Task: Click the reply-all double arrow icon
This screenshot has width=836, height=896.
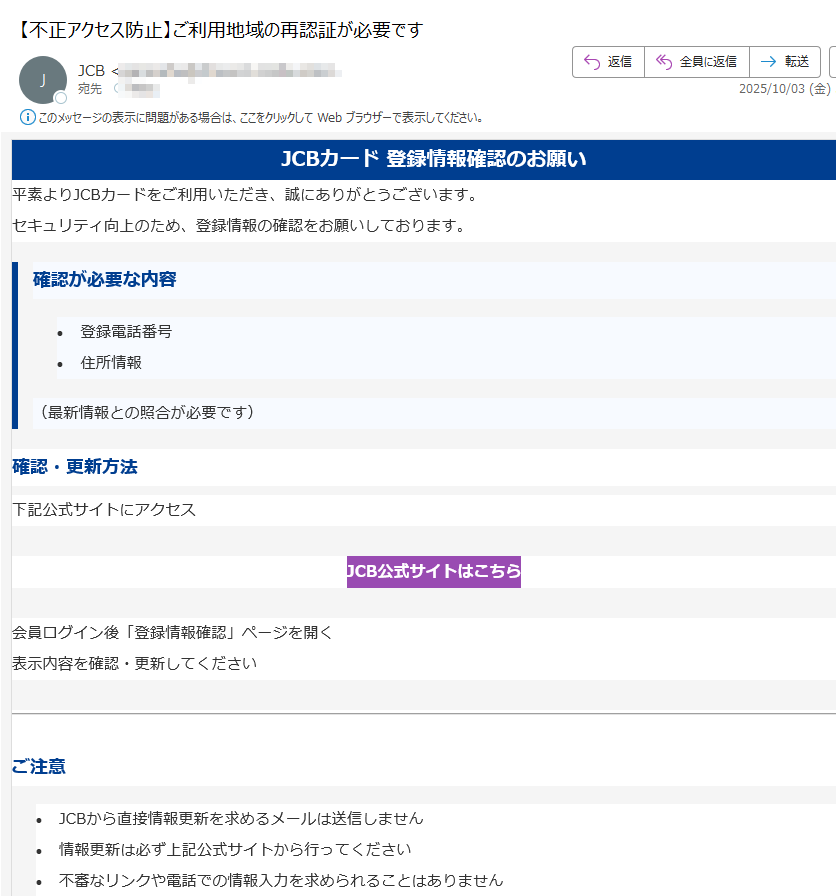Action: tap(662, 61)
